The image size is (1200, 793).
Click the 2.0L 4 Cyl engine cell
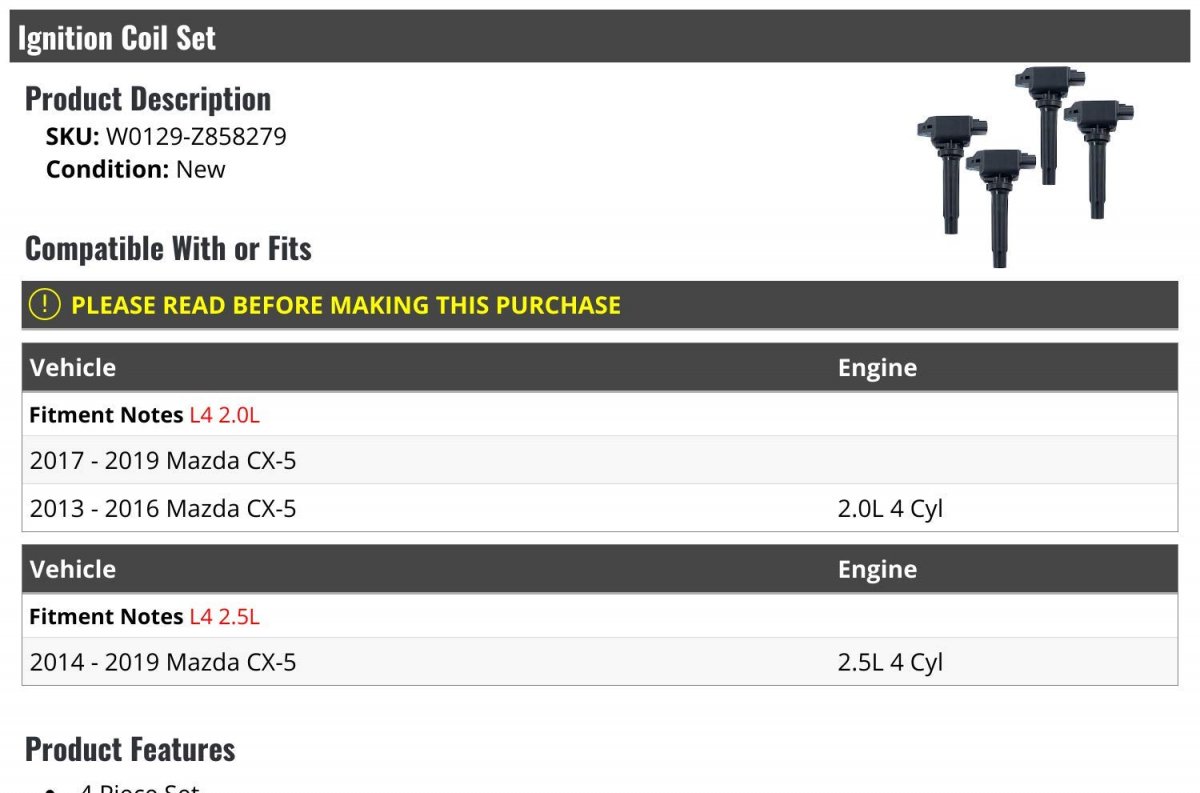pos(890,509)
